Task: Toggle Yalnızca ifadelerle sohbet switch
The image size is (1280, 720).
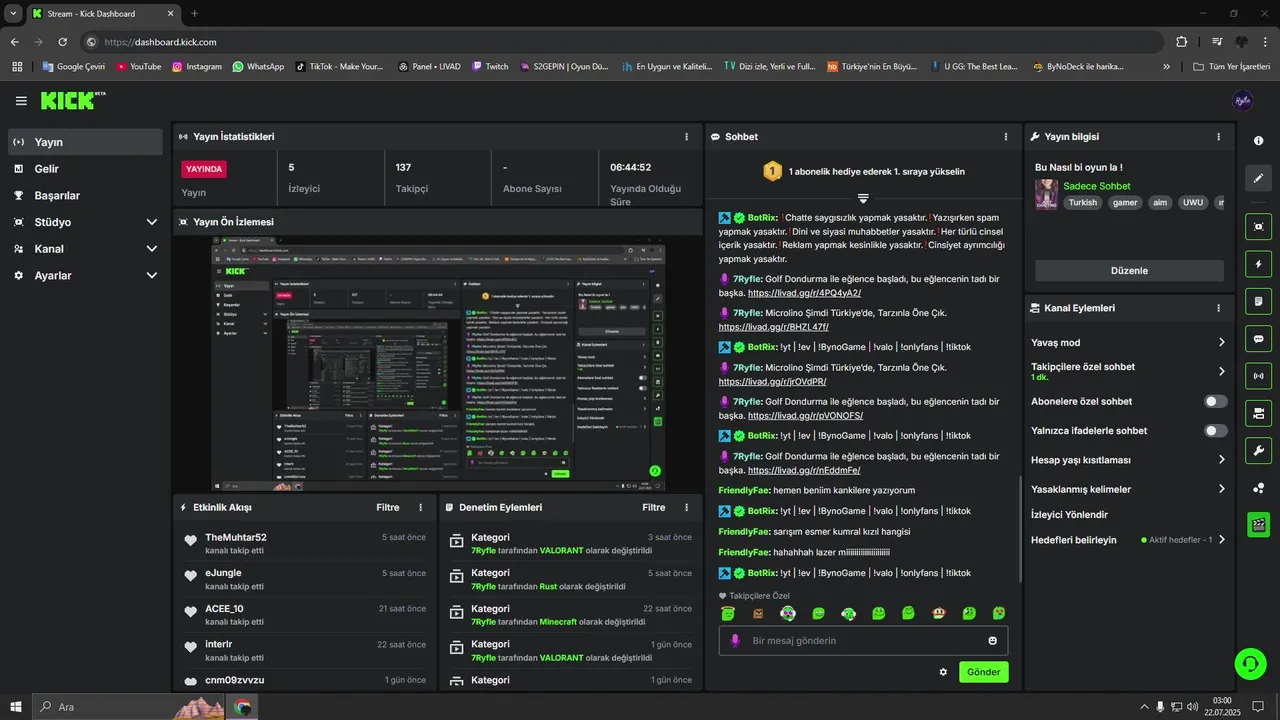Action: (1216, 431)
